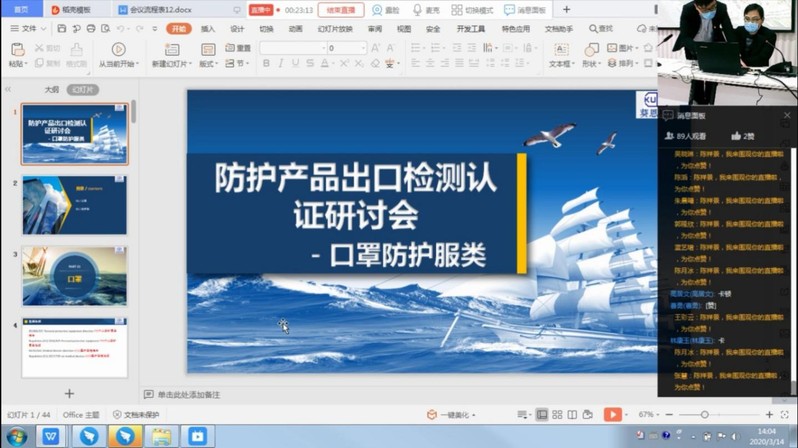This screenshot has width=798, height=448.
Task: Click the 从当前开始 slideshow play icon
Action: [x=118, y=49]
